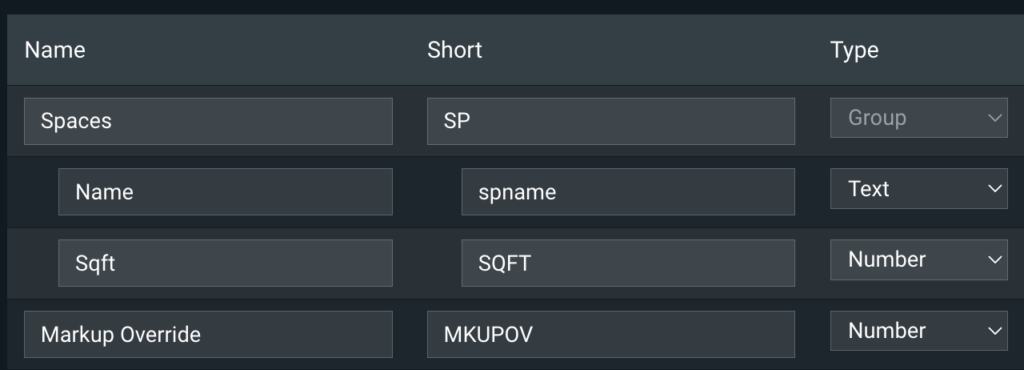Open the Number type dropdown for Sqft row
Viewport: 1024px width, 370px height.
point(918,260)
